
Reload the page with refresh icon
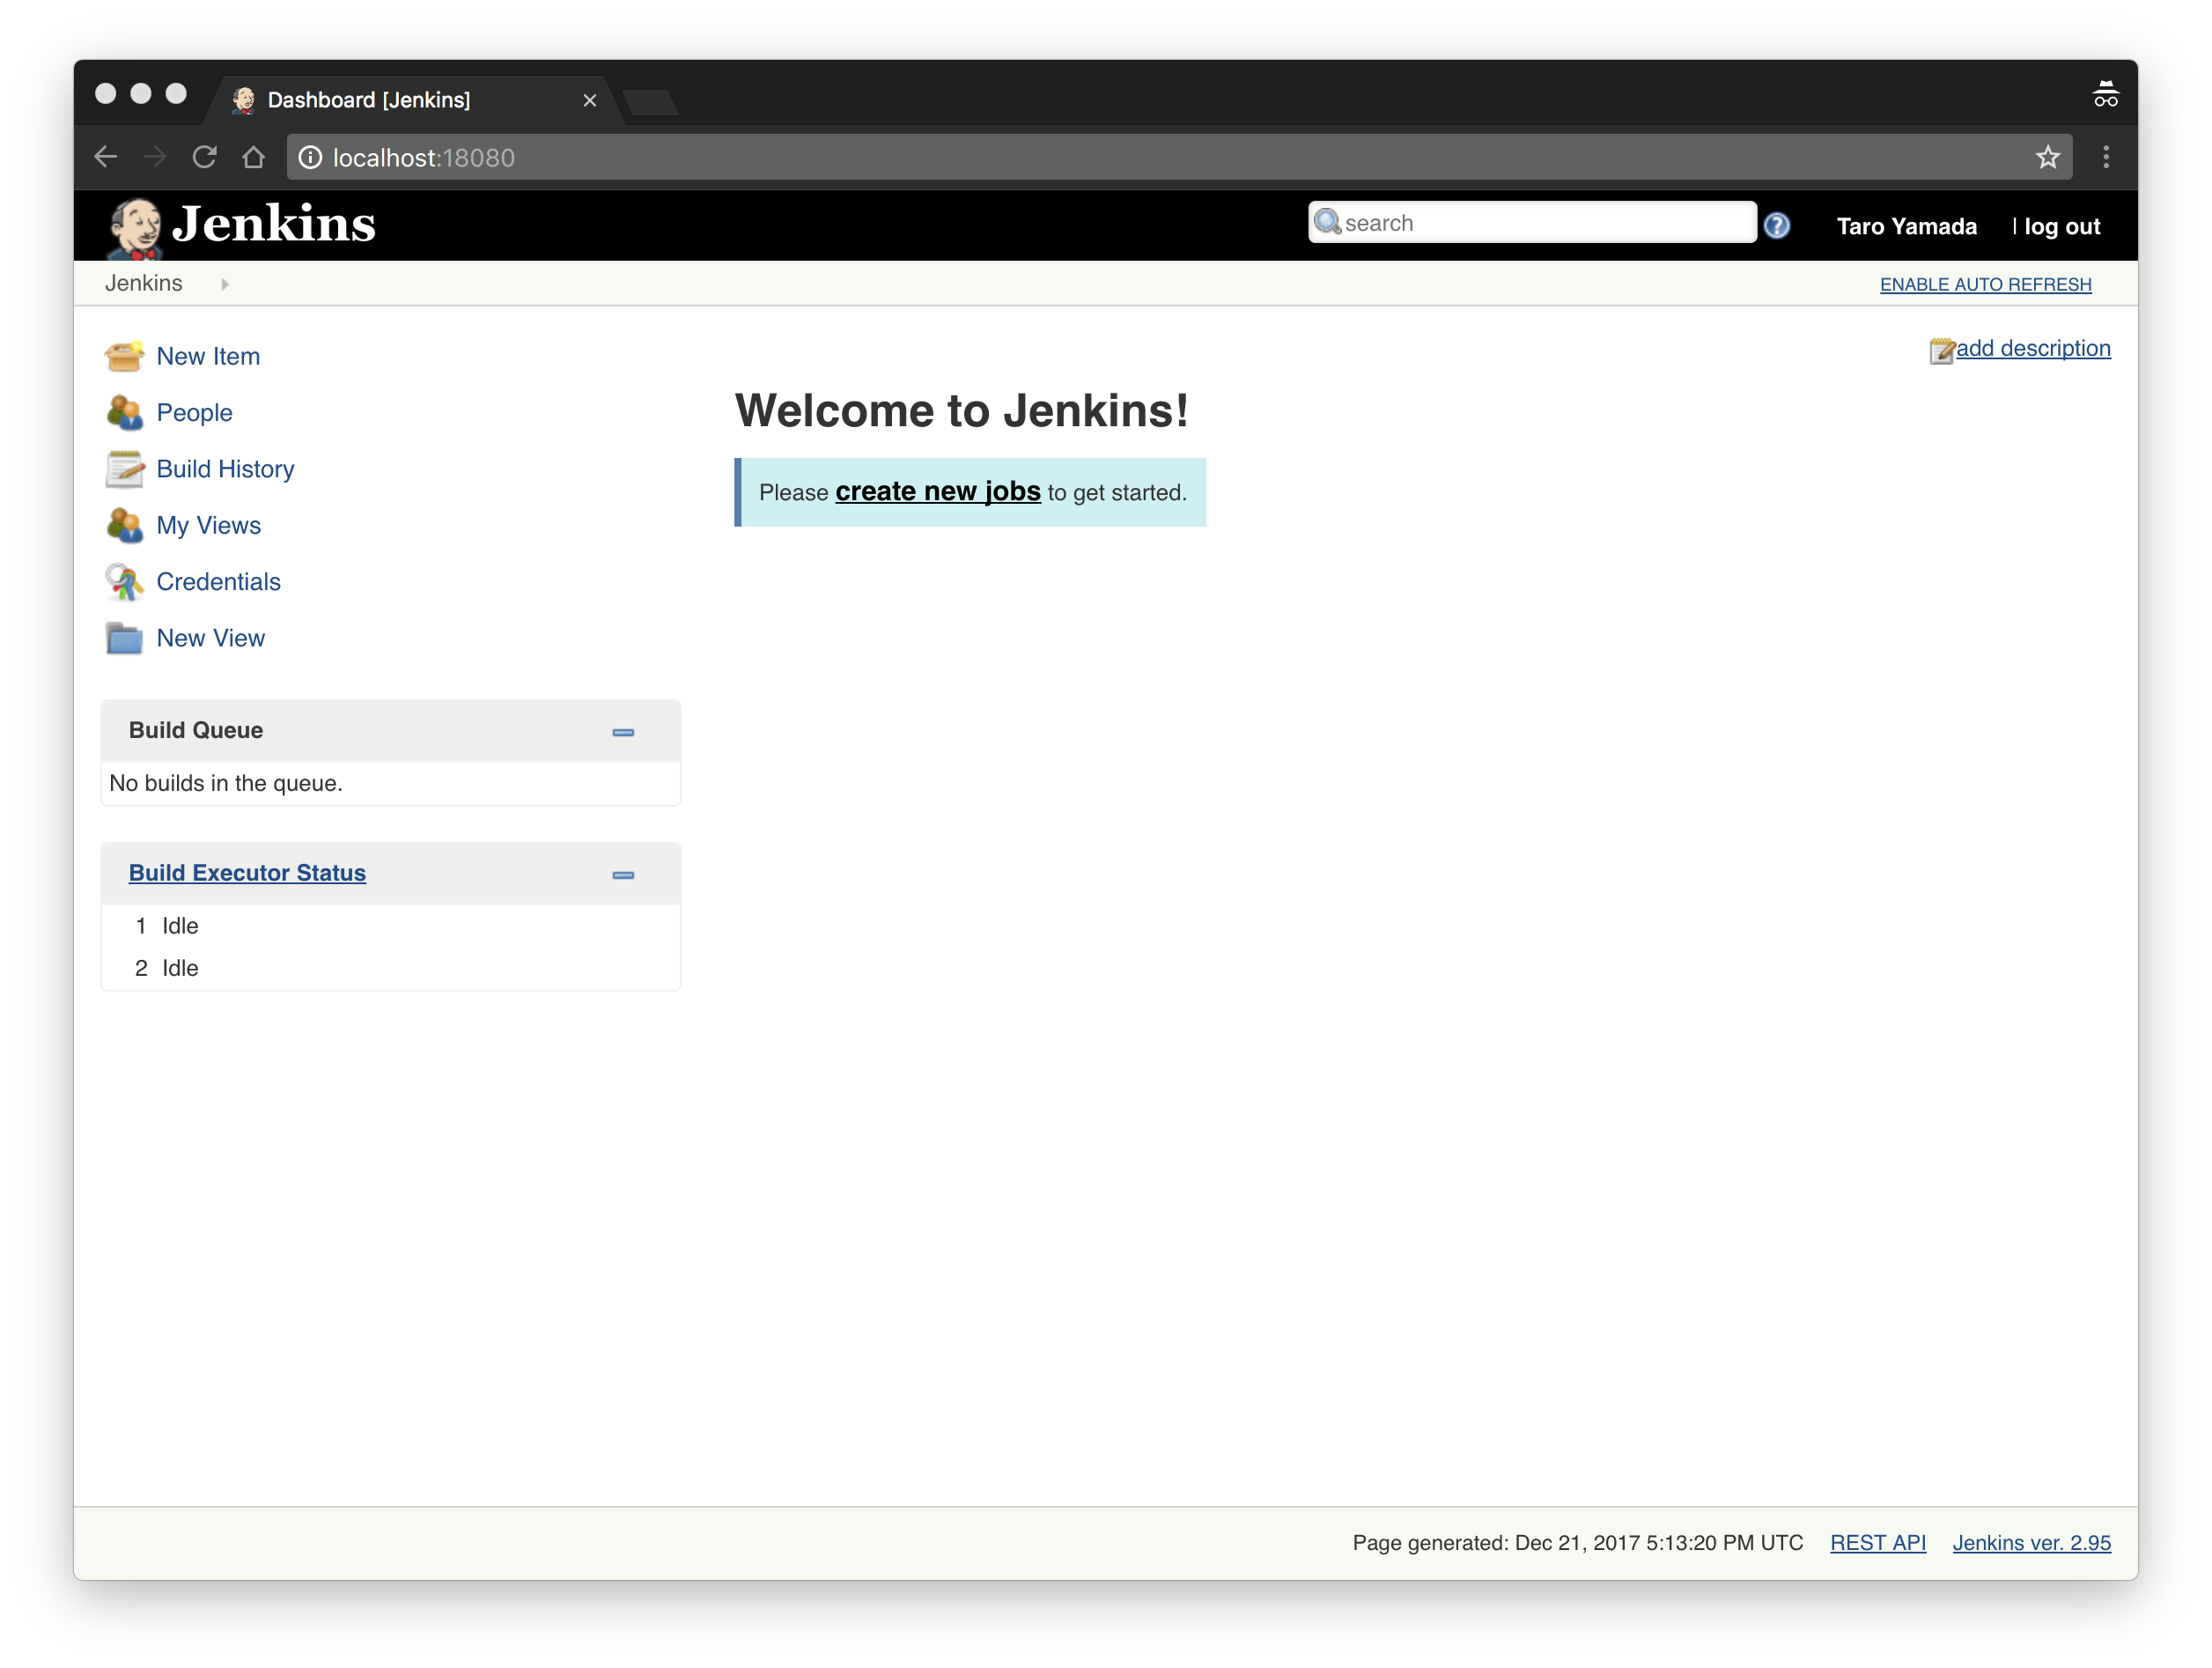point(204,157)
